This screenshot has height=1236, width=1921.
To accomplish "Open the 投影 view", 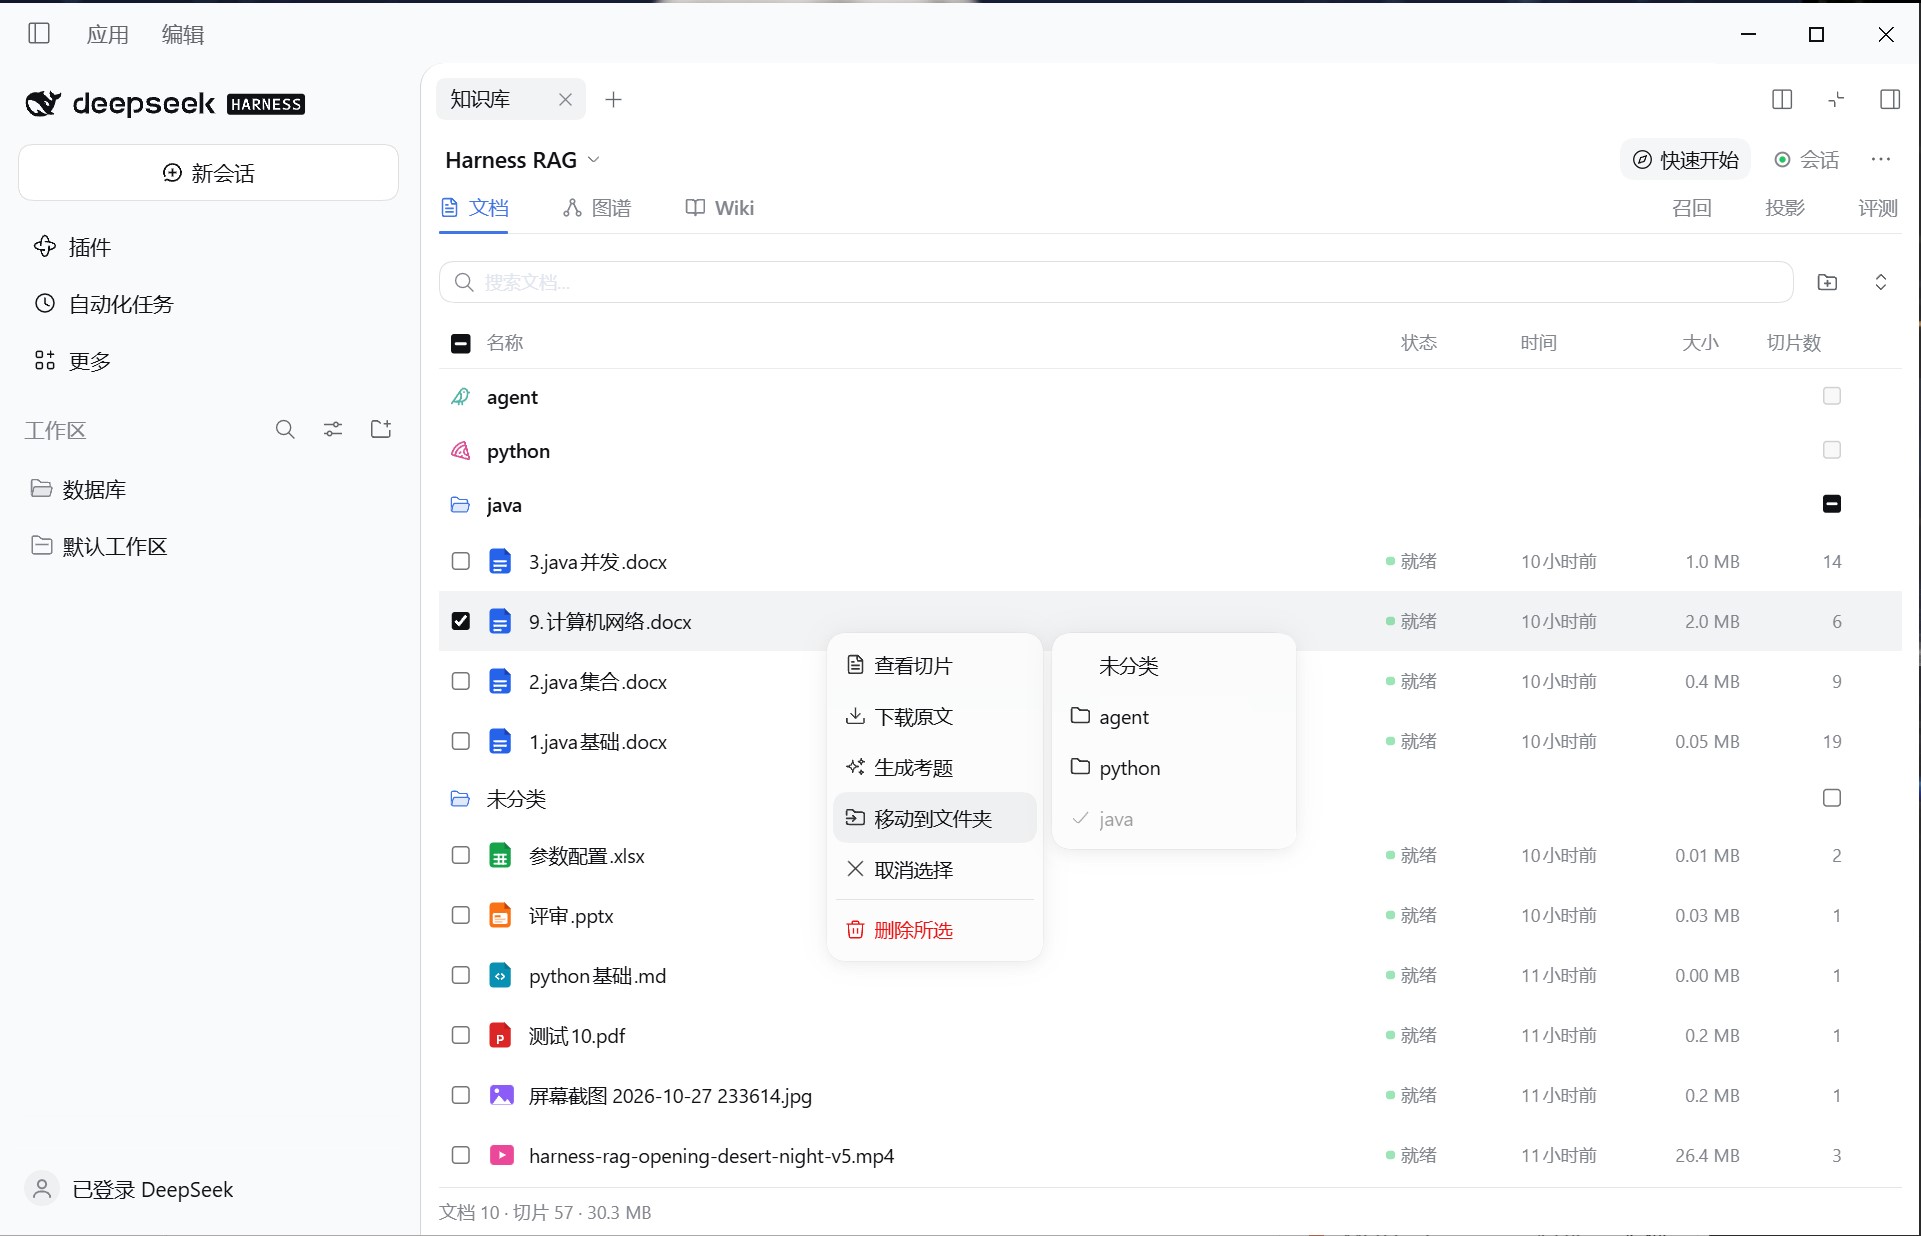I will pyautogui.click(x=1785, y=208).
